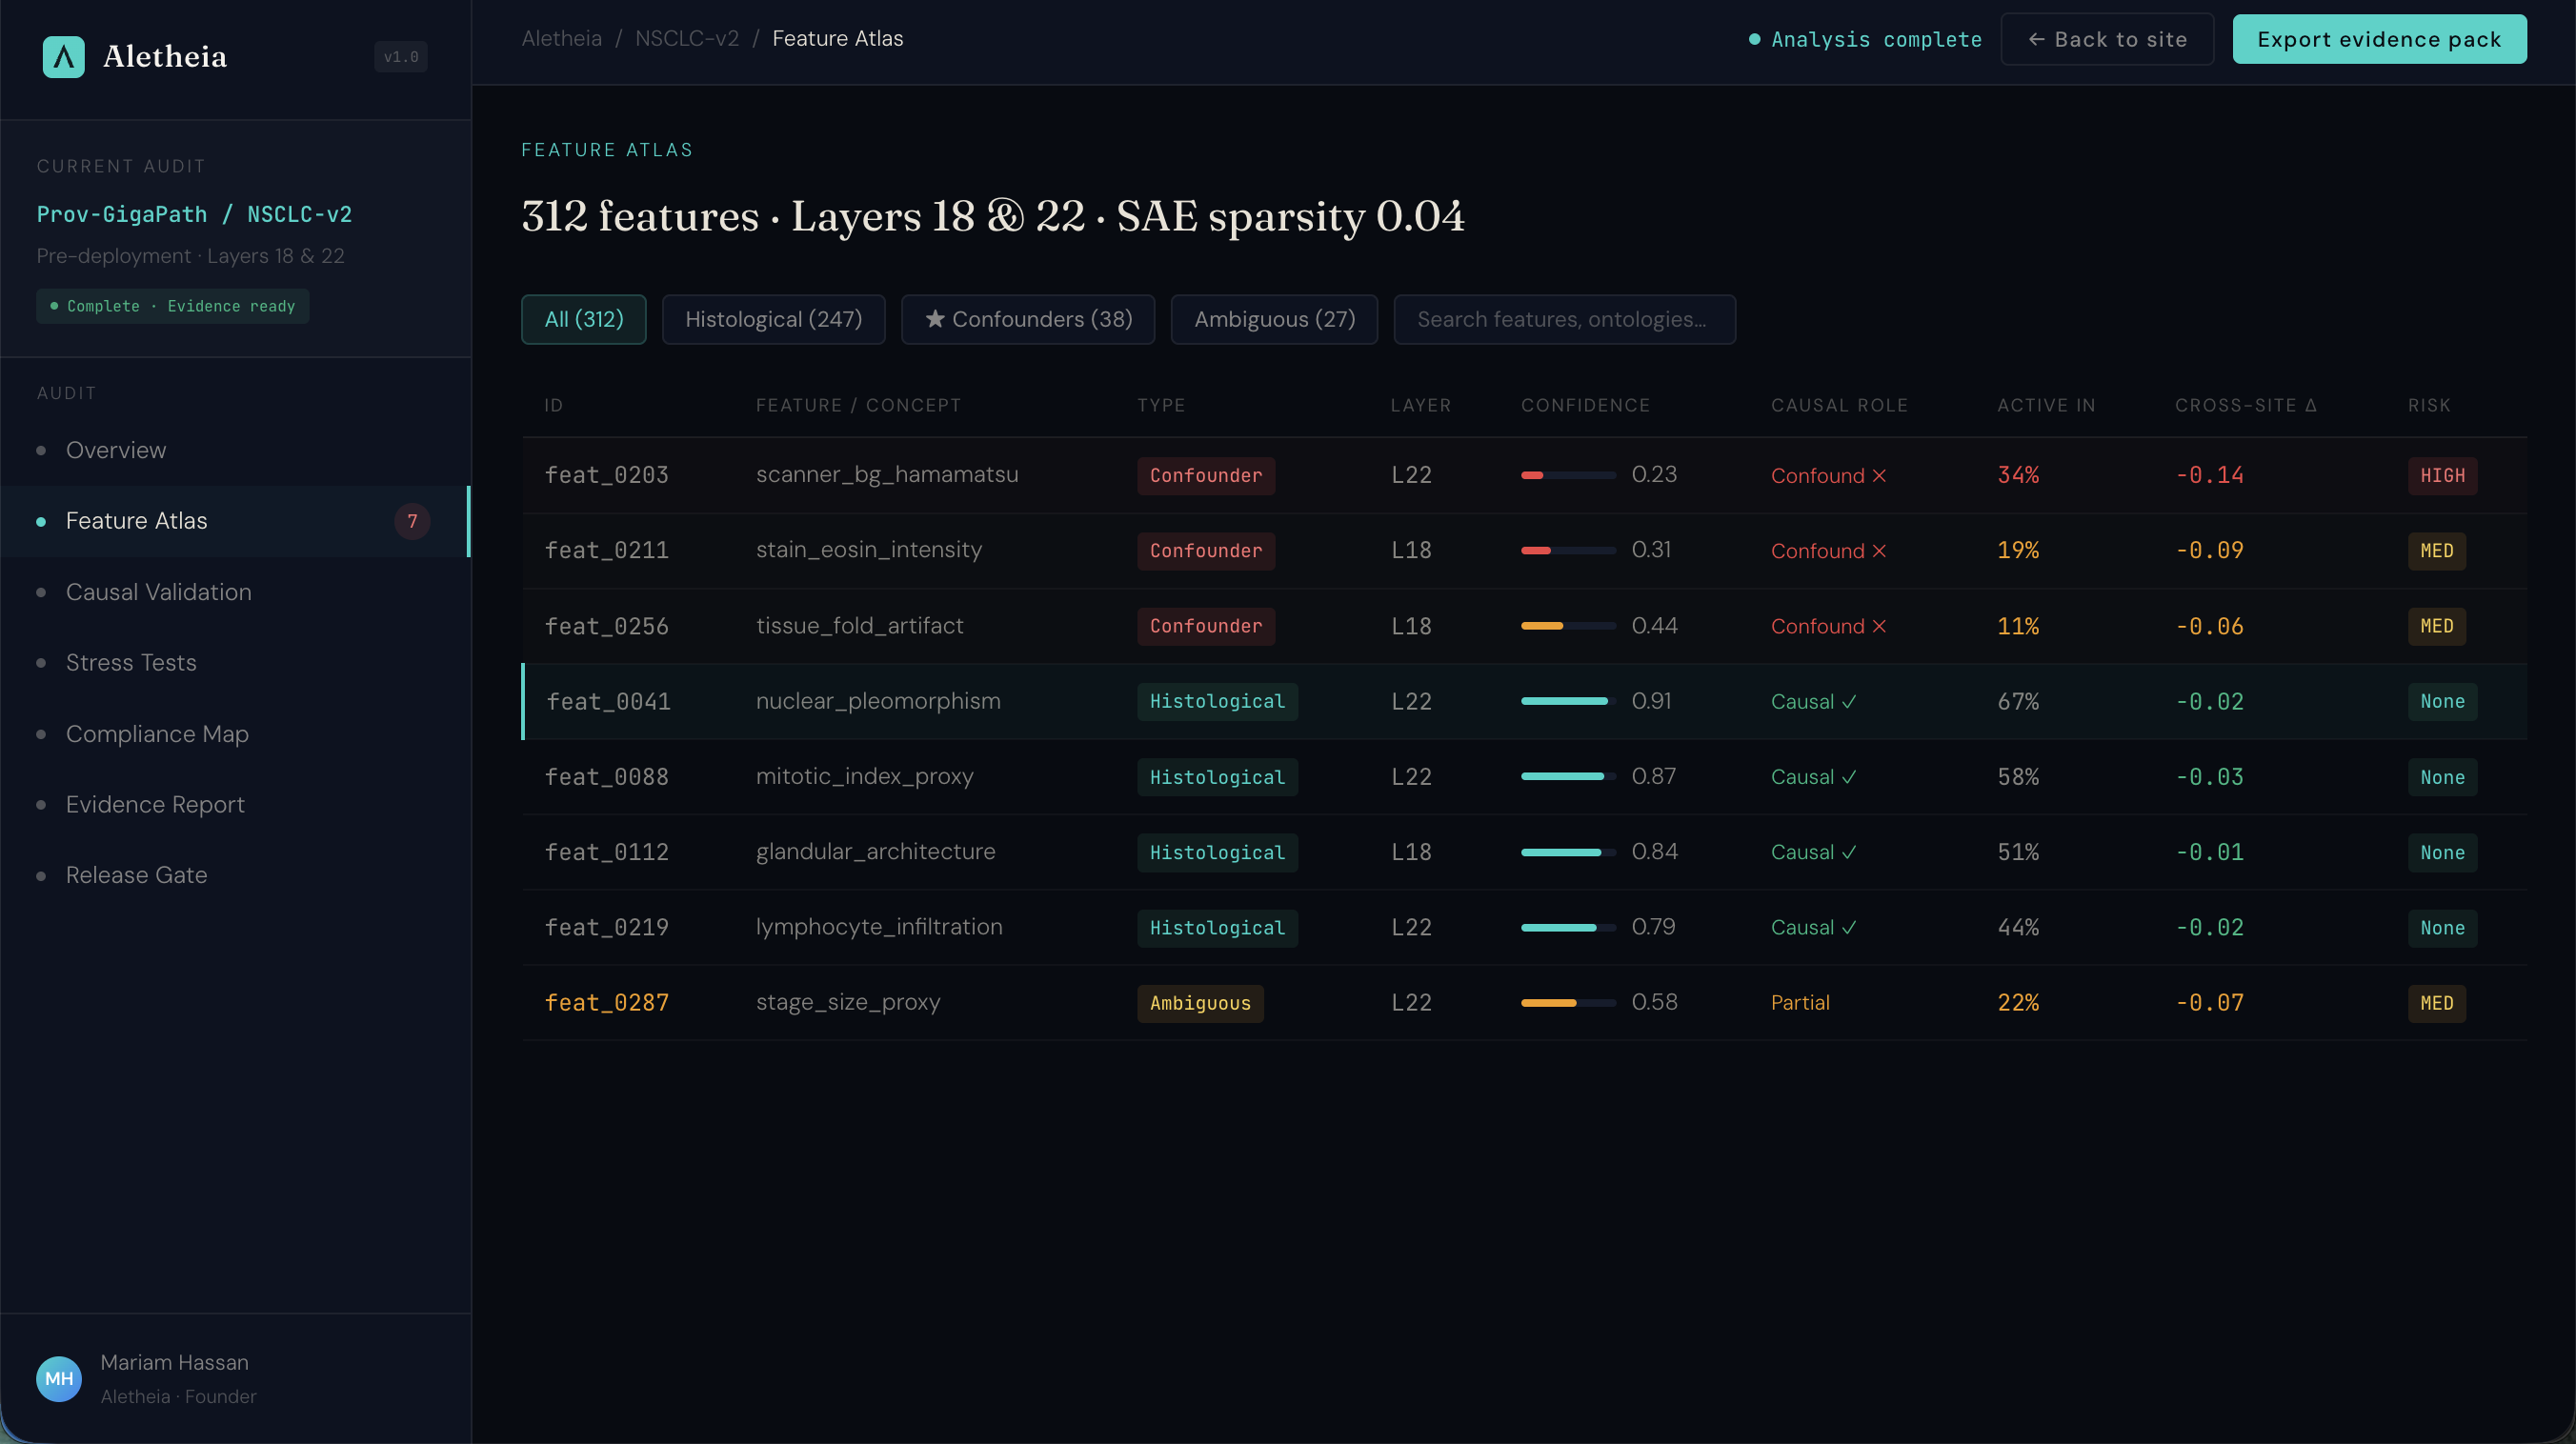The height and width of the screenshot is (1444, 2576).
Task: Toggle the Complete · Evidence ready status chip
Action: tap(171, 306)
